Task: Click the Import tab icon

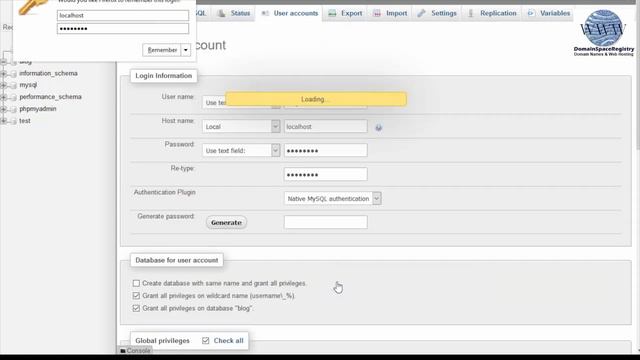Action: pyautogui.click(x=377, y=13)
